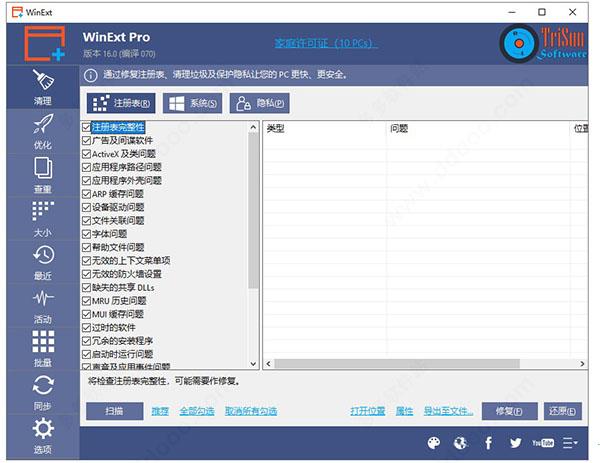Open the 批量 batch grid icon

click(x=43, y=349)
